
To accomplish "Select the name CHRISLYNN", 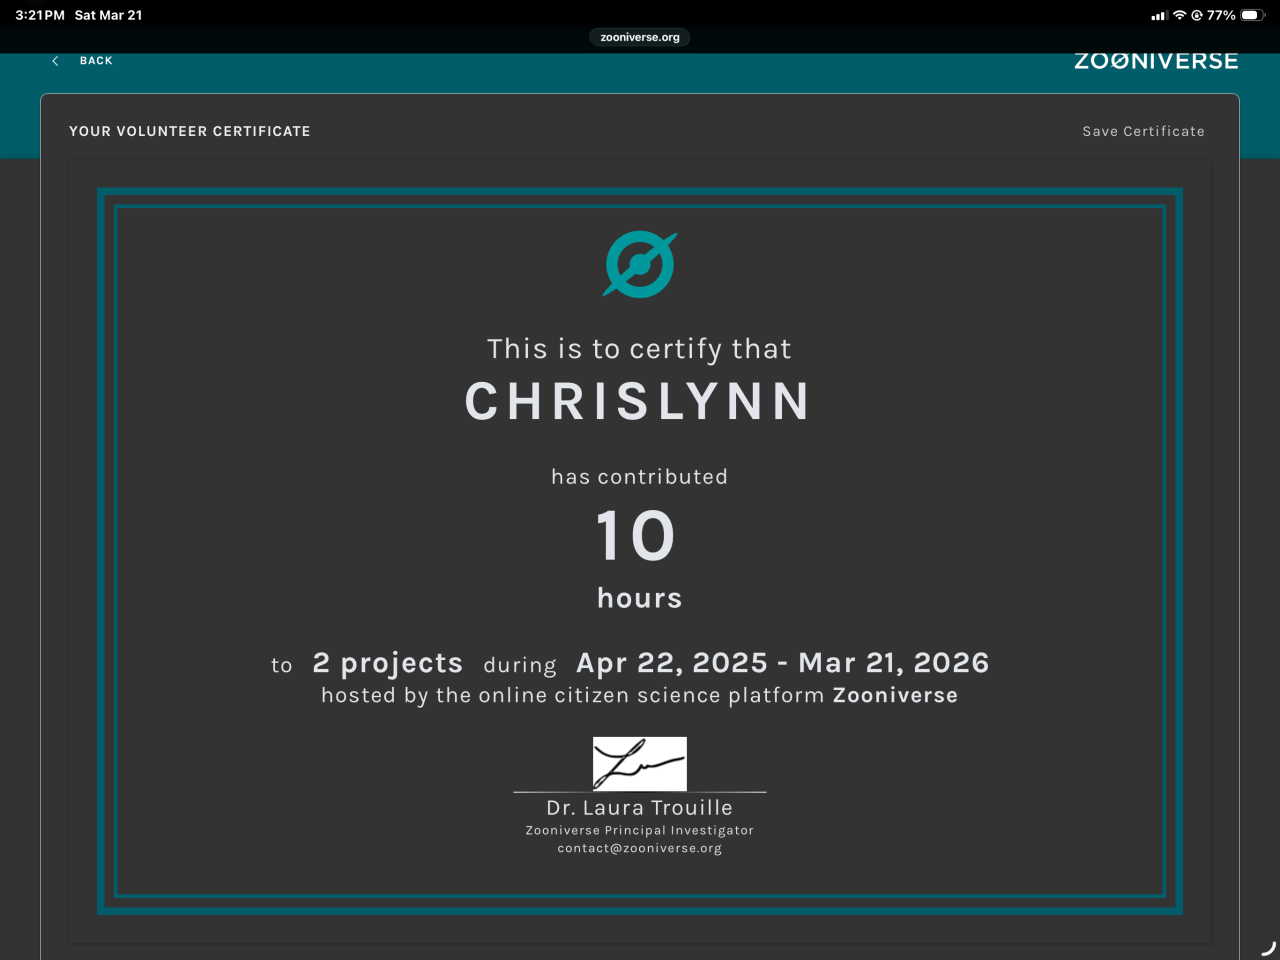I will click(x=638, y=402).
